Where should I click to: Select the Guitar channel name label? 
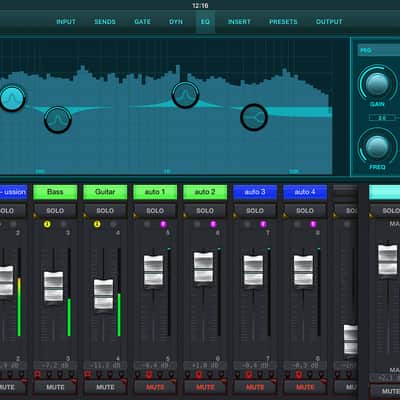105,192
